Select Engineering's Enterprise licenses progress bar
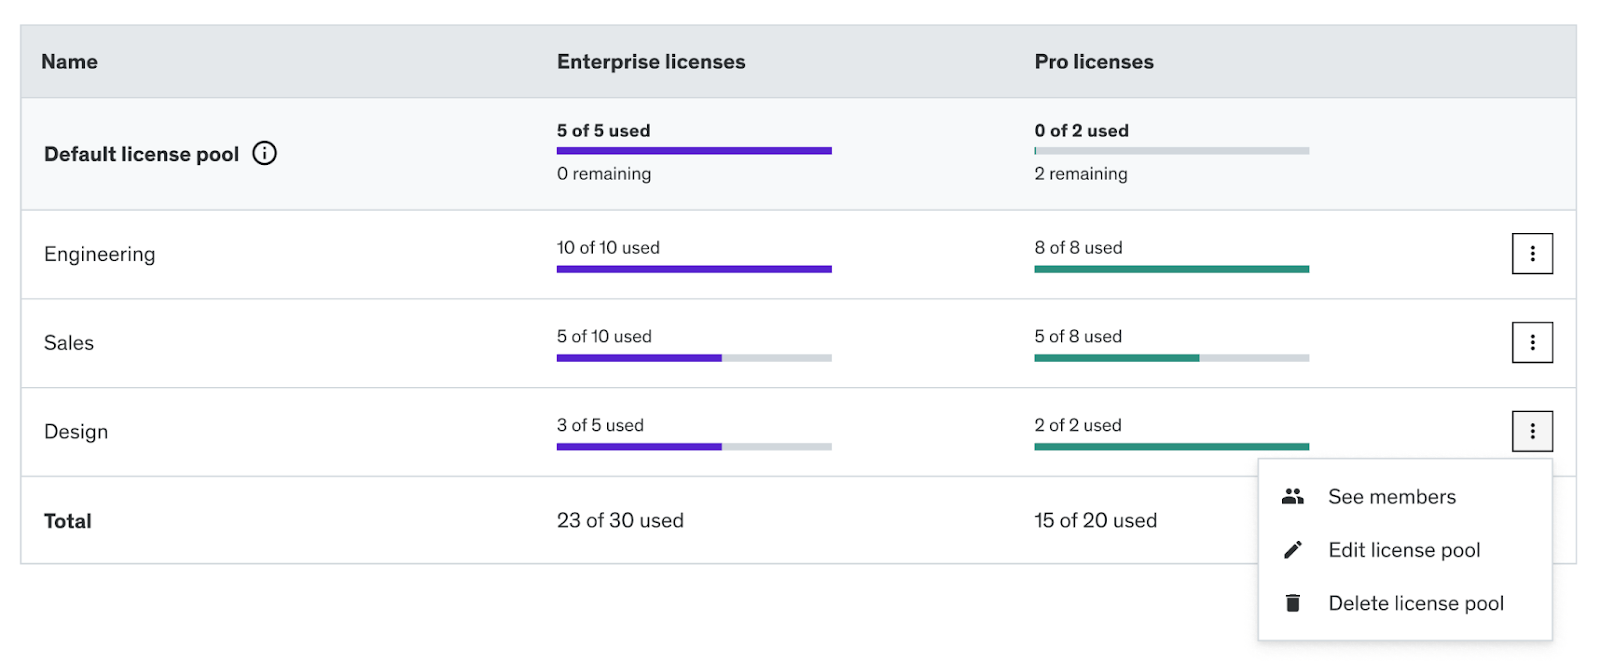This screenshot has width=1600, height=670. coord(693,269)
